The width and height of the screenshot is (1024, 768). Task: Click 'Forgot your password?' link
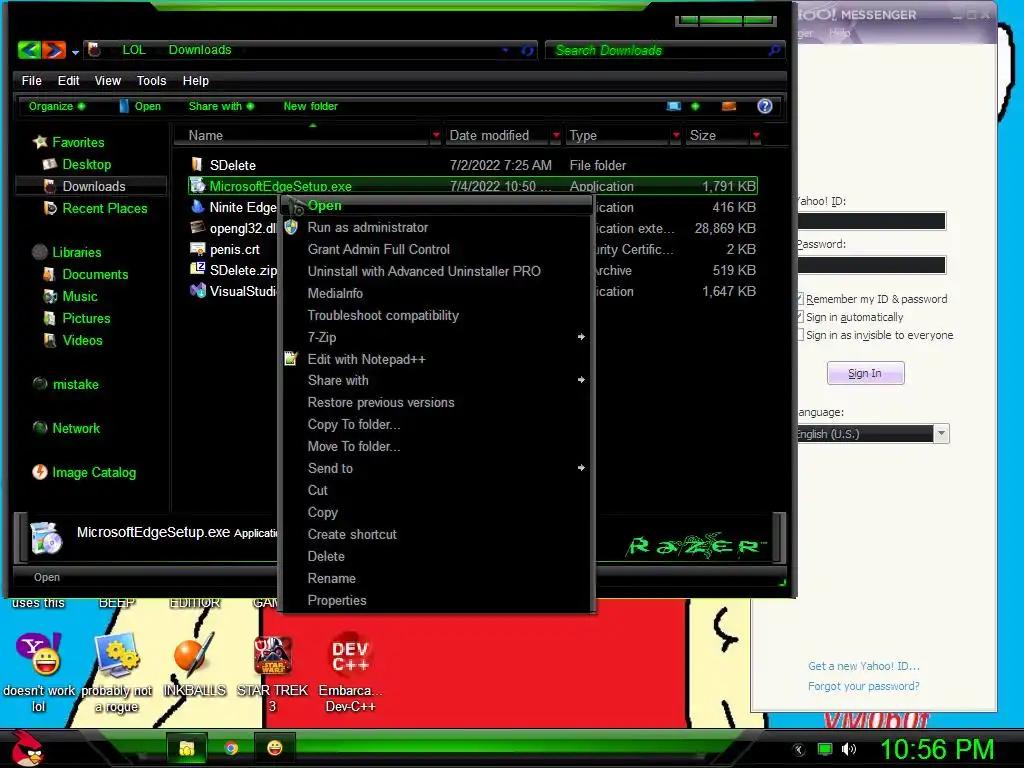click(863, 686)
